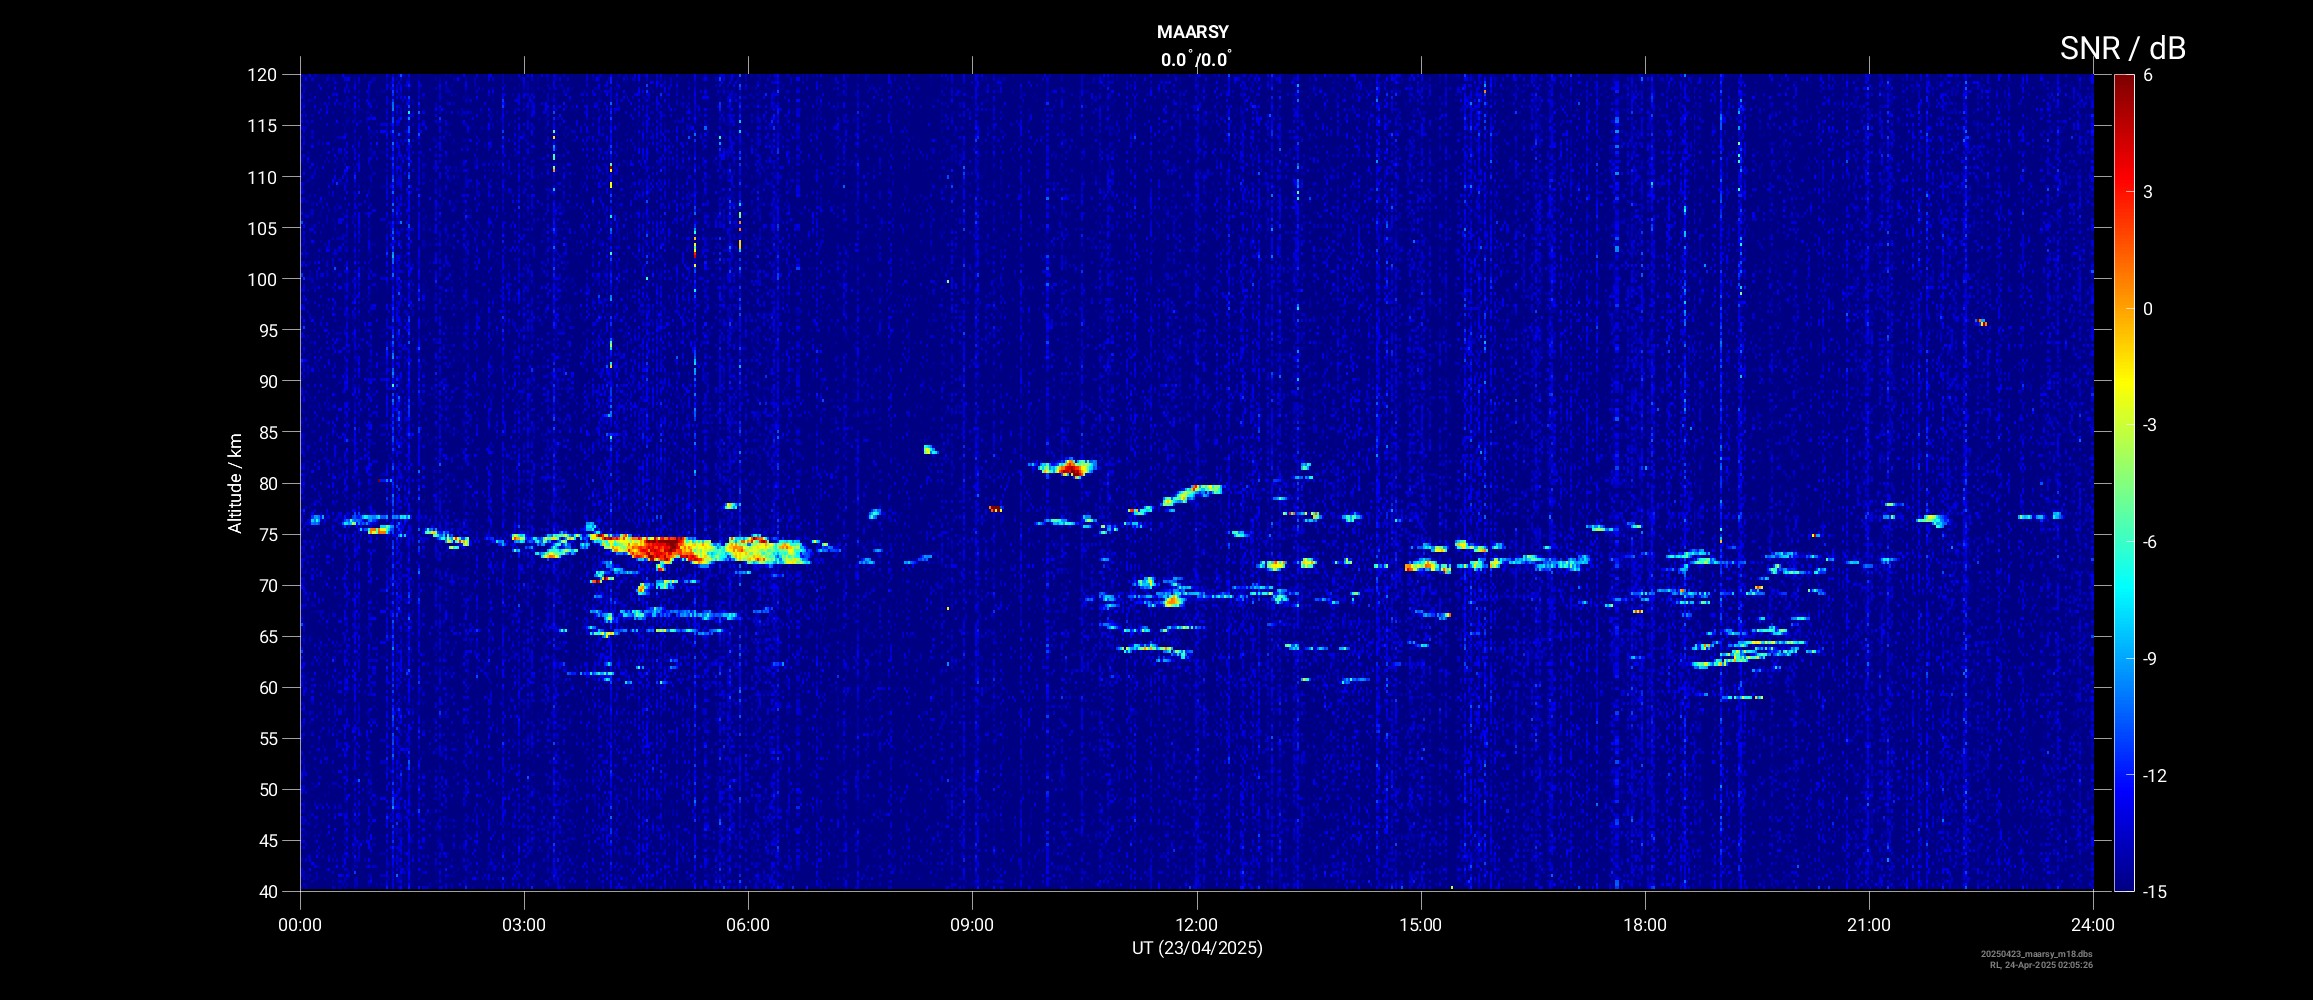Click altitude tick label "105"

(x=262, y=228)
